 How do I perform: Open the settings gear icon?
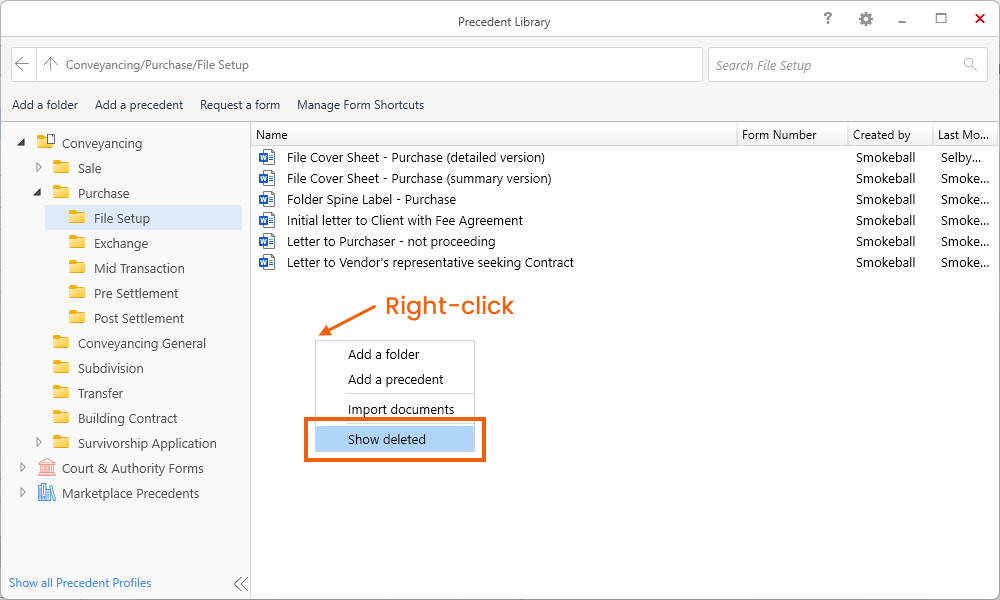(866, 19)
